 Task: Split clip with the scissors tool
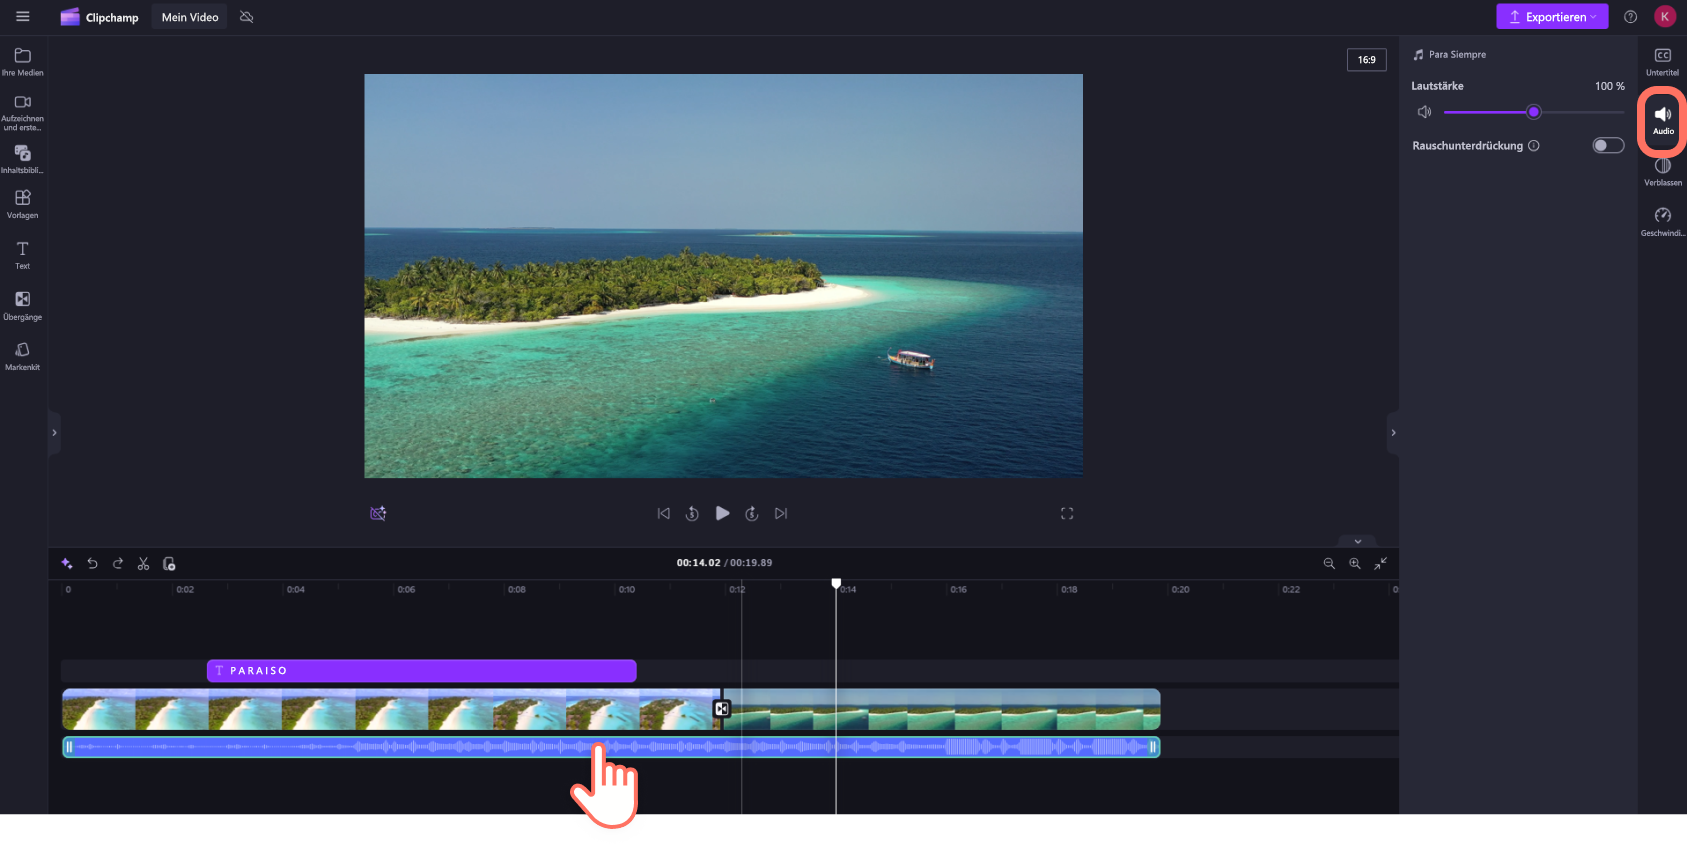coord(143,564)
